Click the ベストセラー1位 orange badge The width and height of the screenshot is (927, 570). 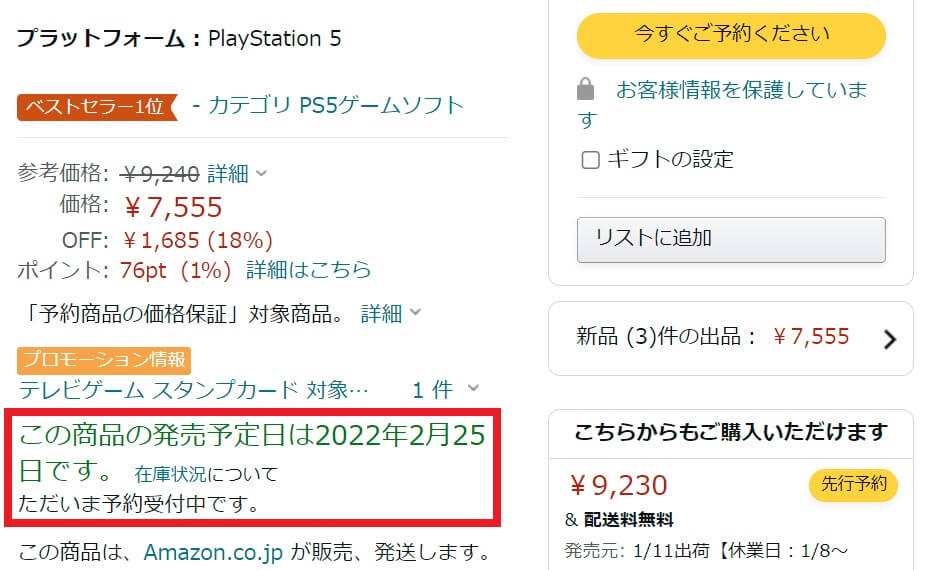tap(98, 107)
